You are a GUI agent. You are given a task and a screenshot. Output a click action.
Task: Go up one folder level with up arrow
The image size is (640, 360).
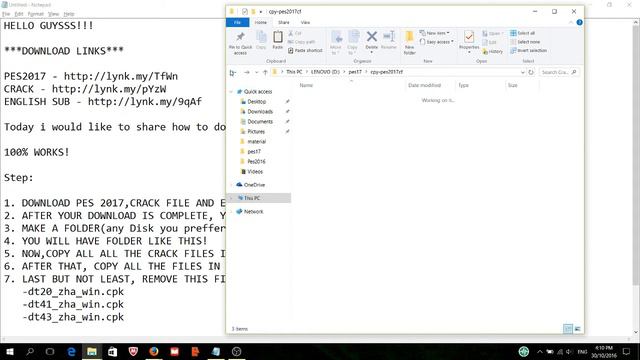265,72
